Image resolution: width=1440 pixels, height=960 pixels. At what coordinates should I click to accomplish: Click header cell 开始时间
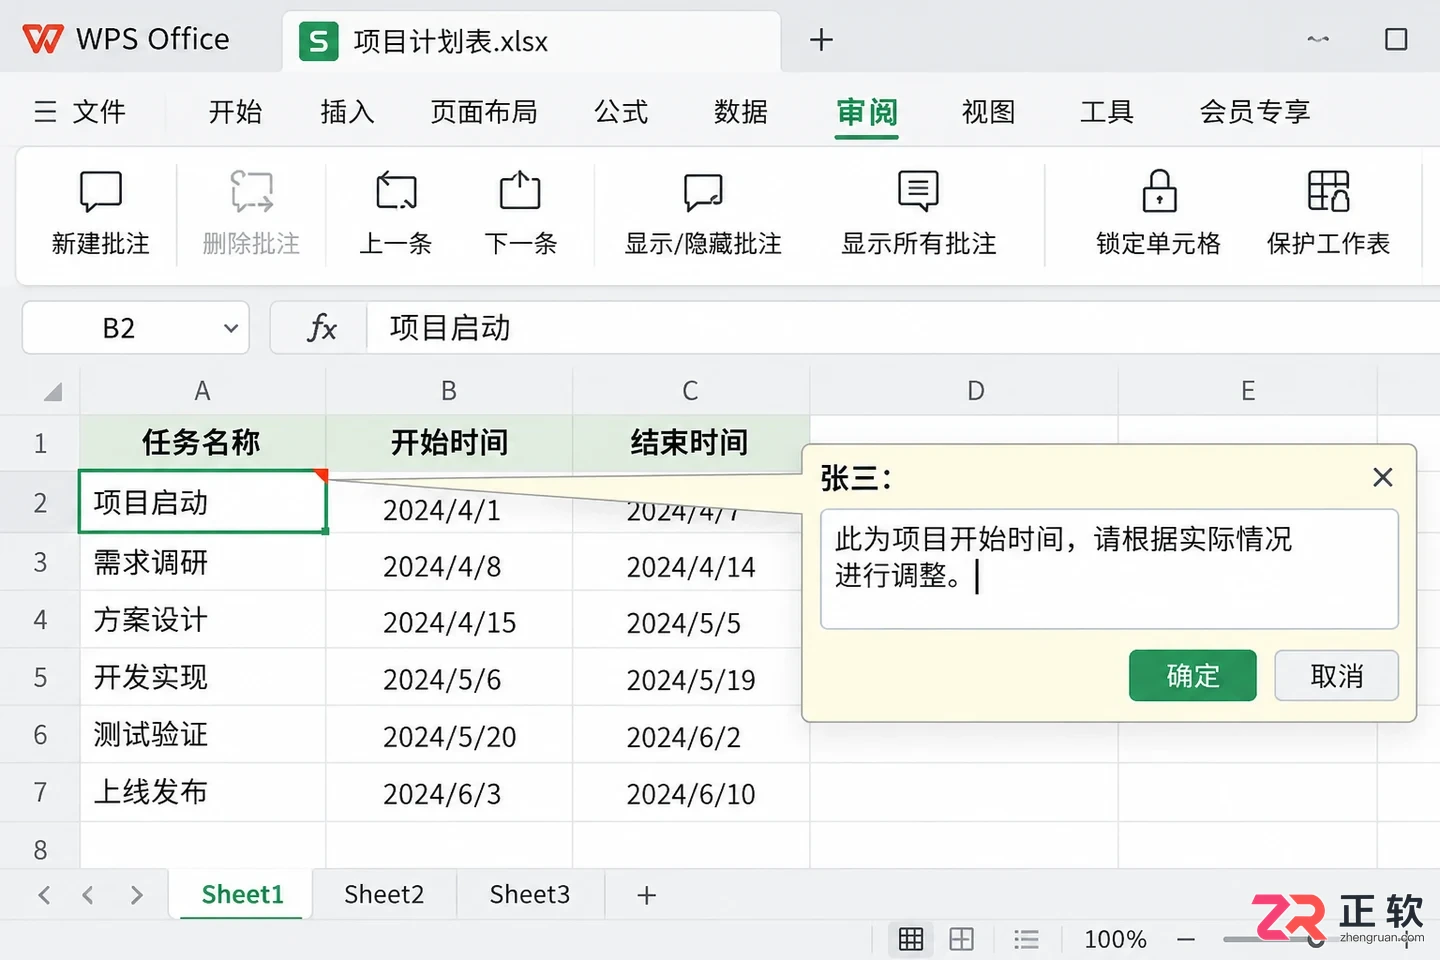(x=449, y=442)
